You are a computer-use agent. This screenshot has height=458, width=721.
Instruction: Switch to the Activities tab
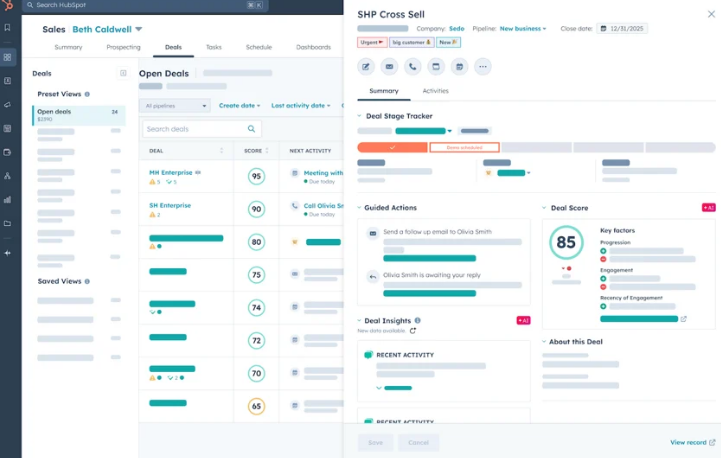click(x=435, y=91)
